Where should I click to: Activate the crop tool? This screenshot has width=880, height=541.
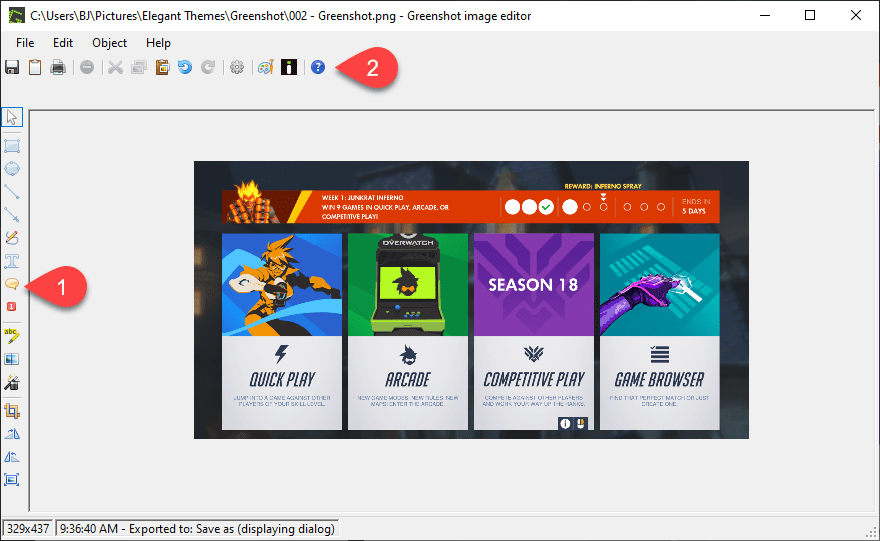(x=13, y=410)
